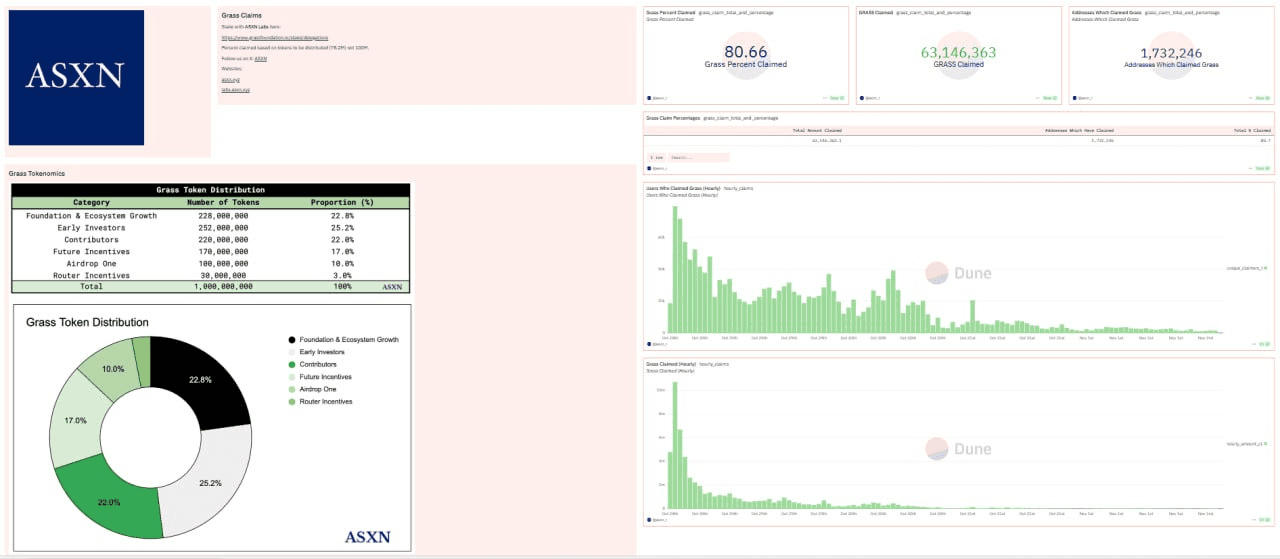The height and width of the screenshot is (559, 1280).
Task: Click the '228,000,000' token count cell
Action: click(223, 216)
